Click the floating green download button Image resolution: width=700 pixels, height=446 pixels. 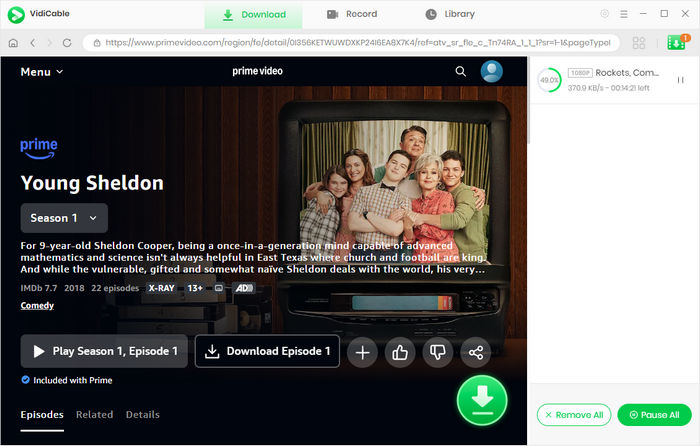tap(482, 400)
